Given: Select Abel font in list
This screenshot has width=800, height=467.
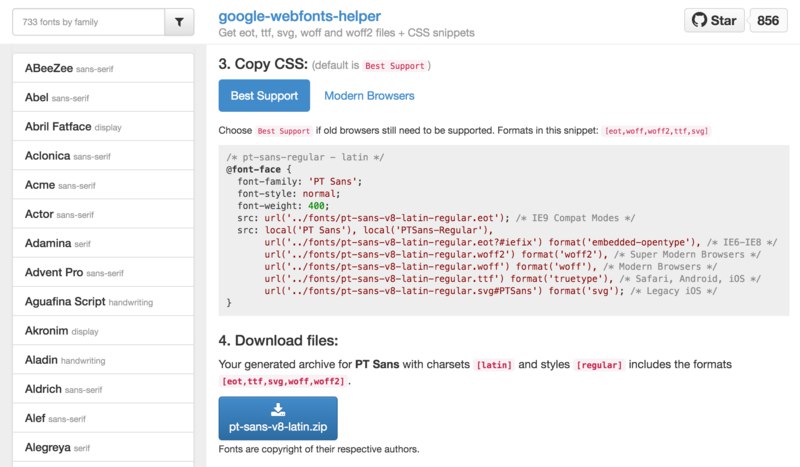Looking at the screenshot, I should 103,97.
